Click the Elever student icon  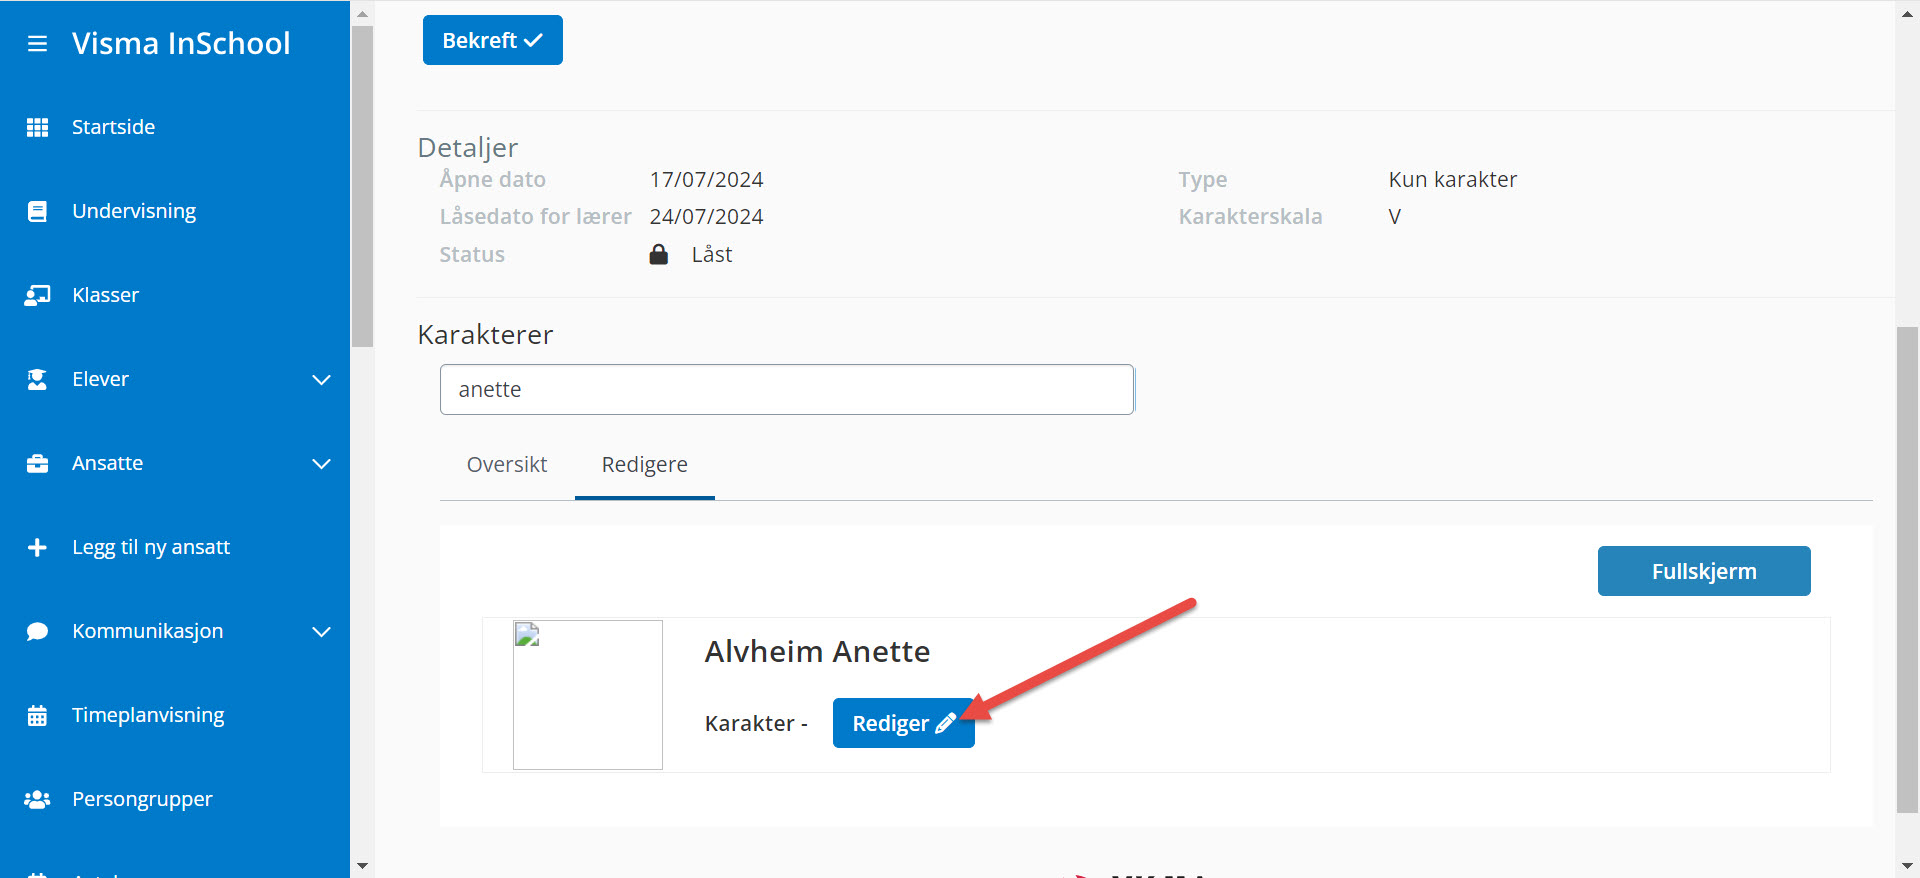tap(37, 379)
